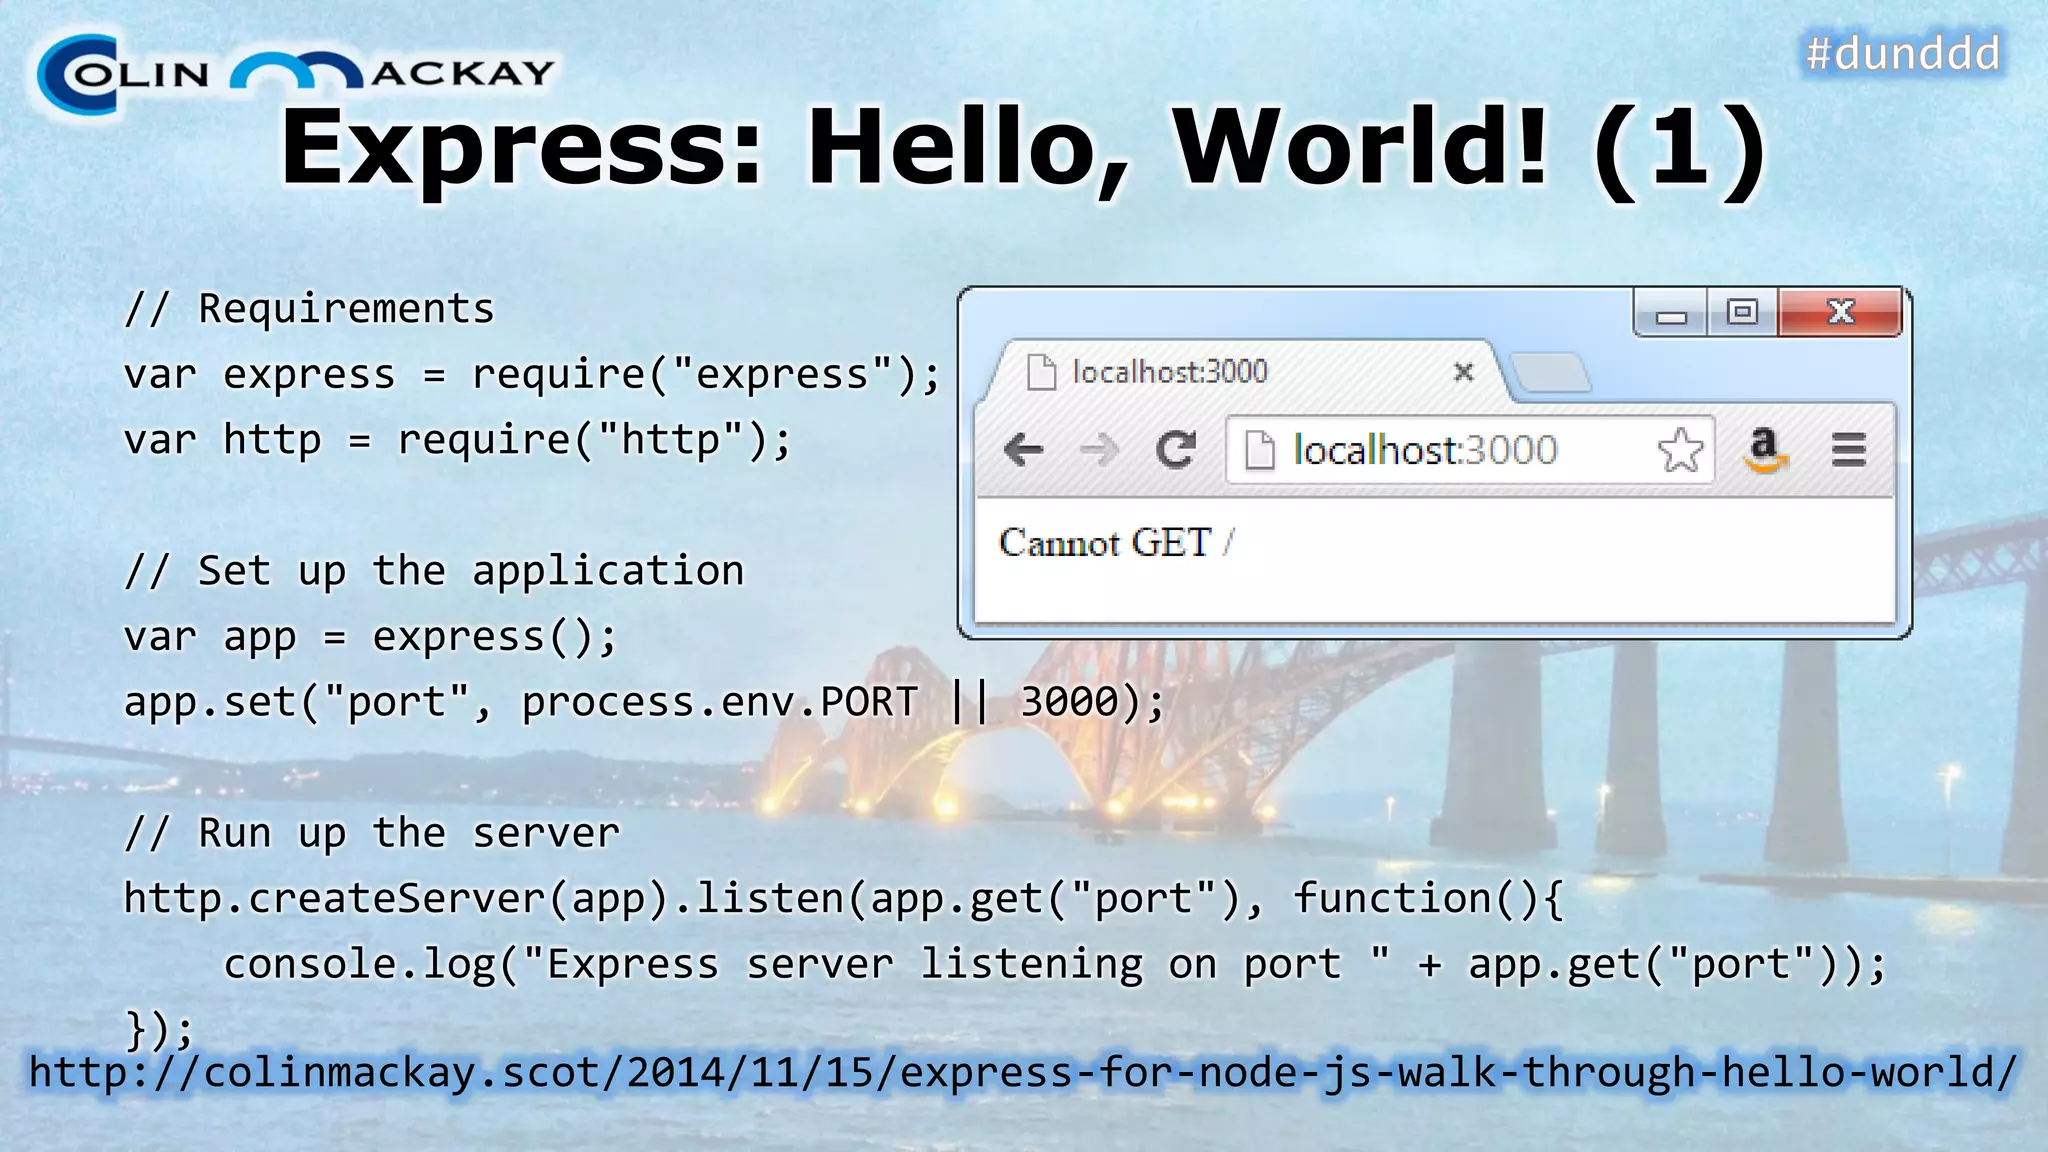Open a new browser tab
The image size is (2048, 1152).
1550,373
